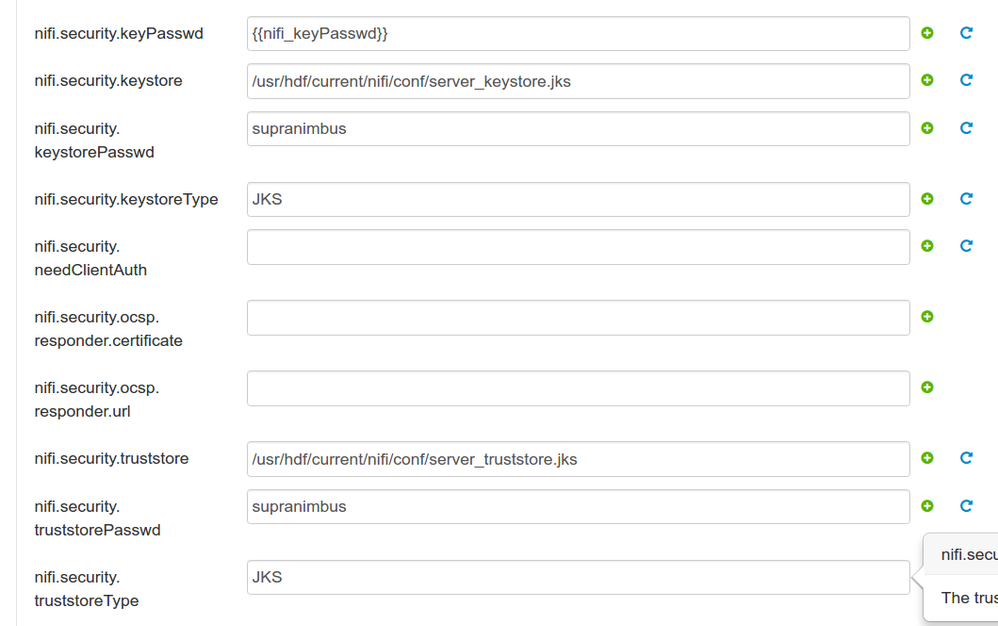Undo changes to nifi.security.truststore path
This screenshot has width=998, height=626.
[966, 458]
